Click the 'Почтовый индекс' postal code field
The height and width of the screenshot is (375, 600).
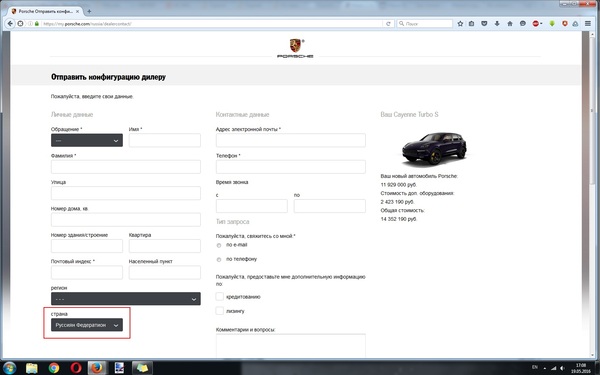pos(87,272)
